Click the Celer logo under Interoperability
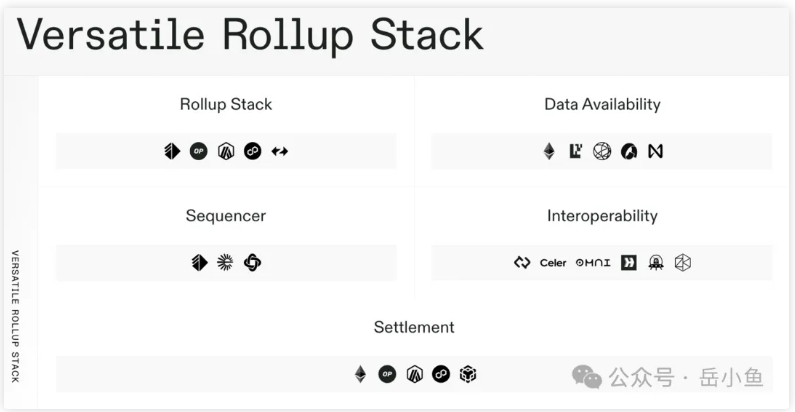Viewport: 795px width, 412px height. point(553,263)
